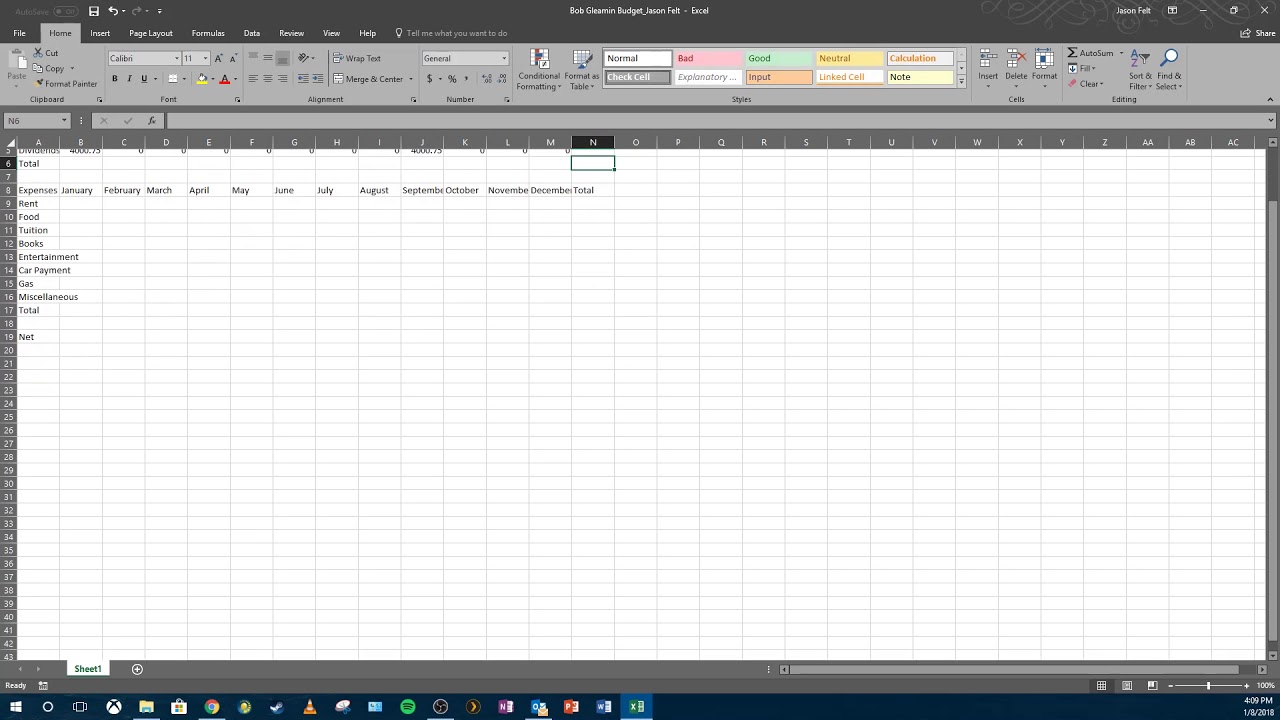Toggle Bold formatting

115,79
